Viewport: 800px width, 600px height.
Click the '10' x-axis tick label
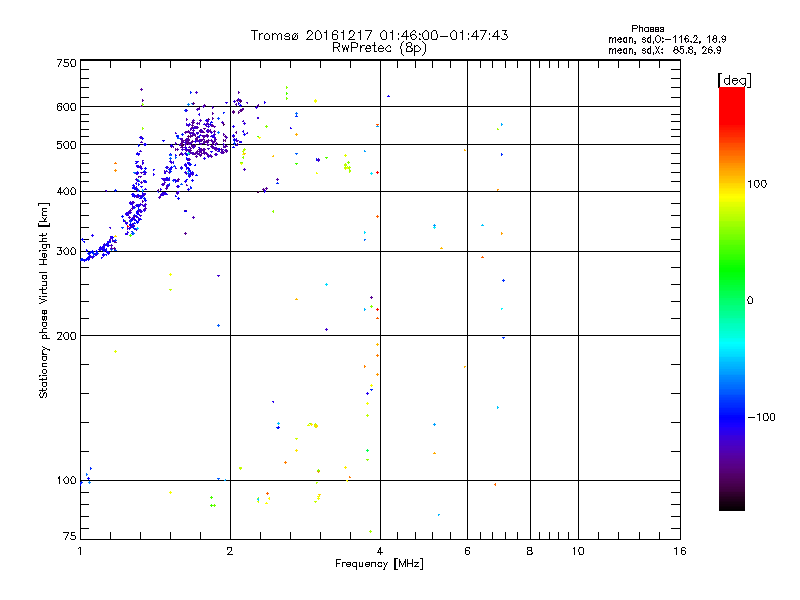[x=578, y=551]
